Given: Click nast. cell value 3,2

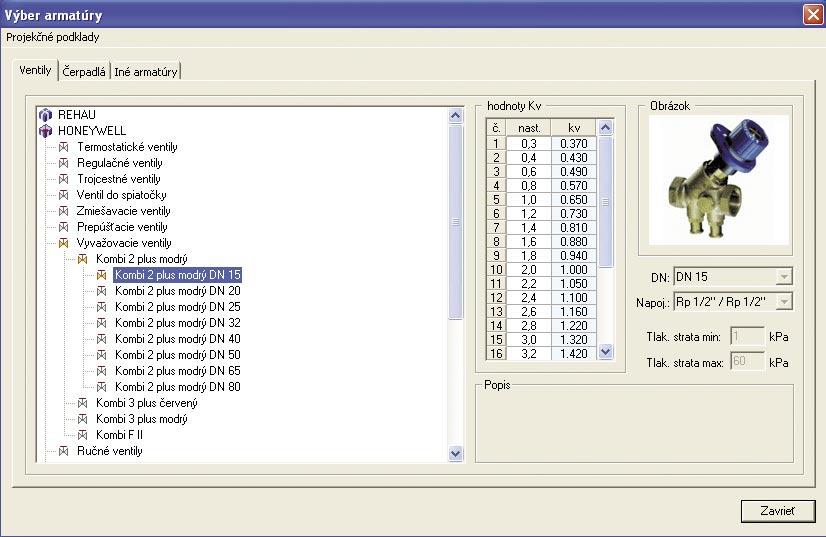Looking at the screenshot, I should [x=529, y=354].
